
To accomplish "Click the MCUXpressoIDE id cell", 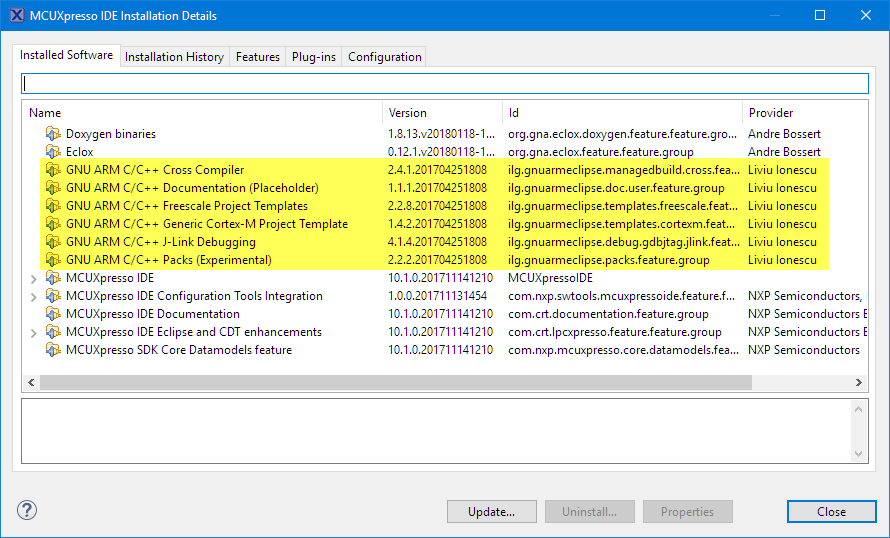I will (x=550, y=278).
